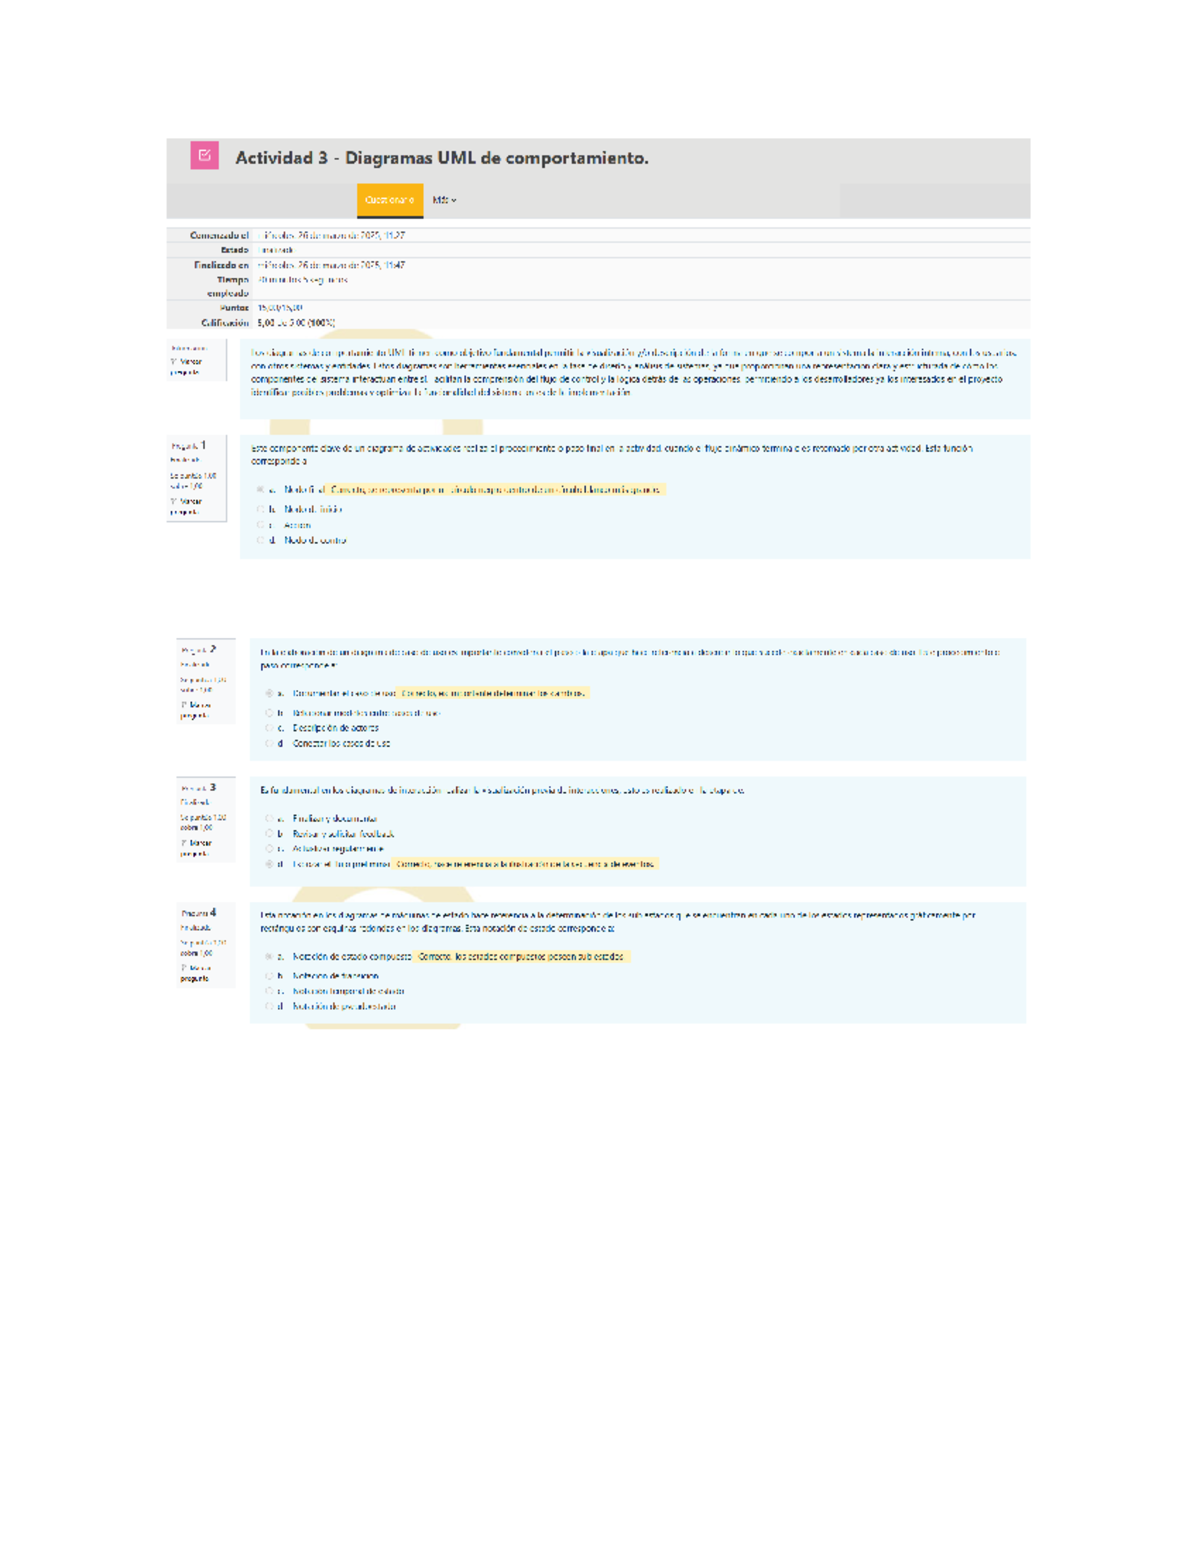Click the flag icon beside Pregunta 2
The image size is (1200, 1553).
point(185,705)
